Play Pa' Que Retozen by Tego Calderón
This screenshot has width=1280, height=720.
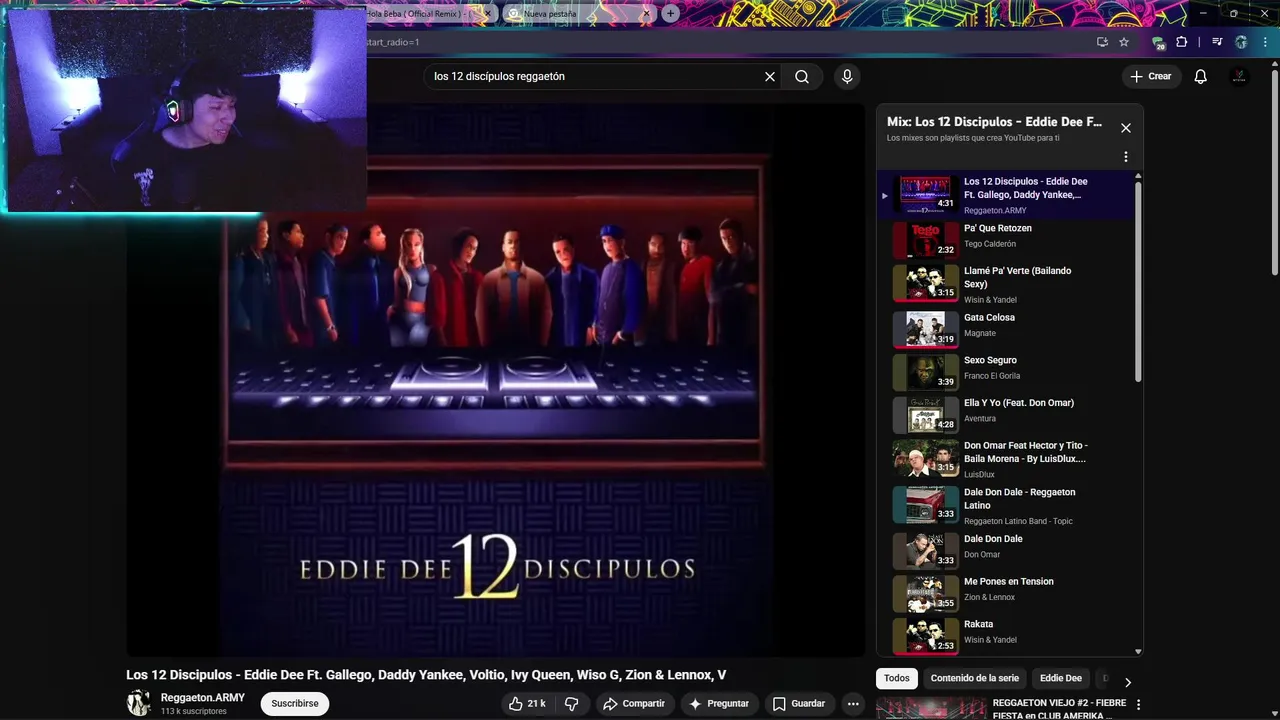coord(1005,240)
